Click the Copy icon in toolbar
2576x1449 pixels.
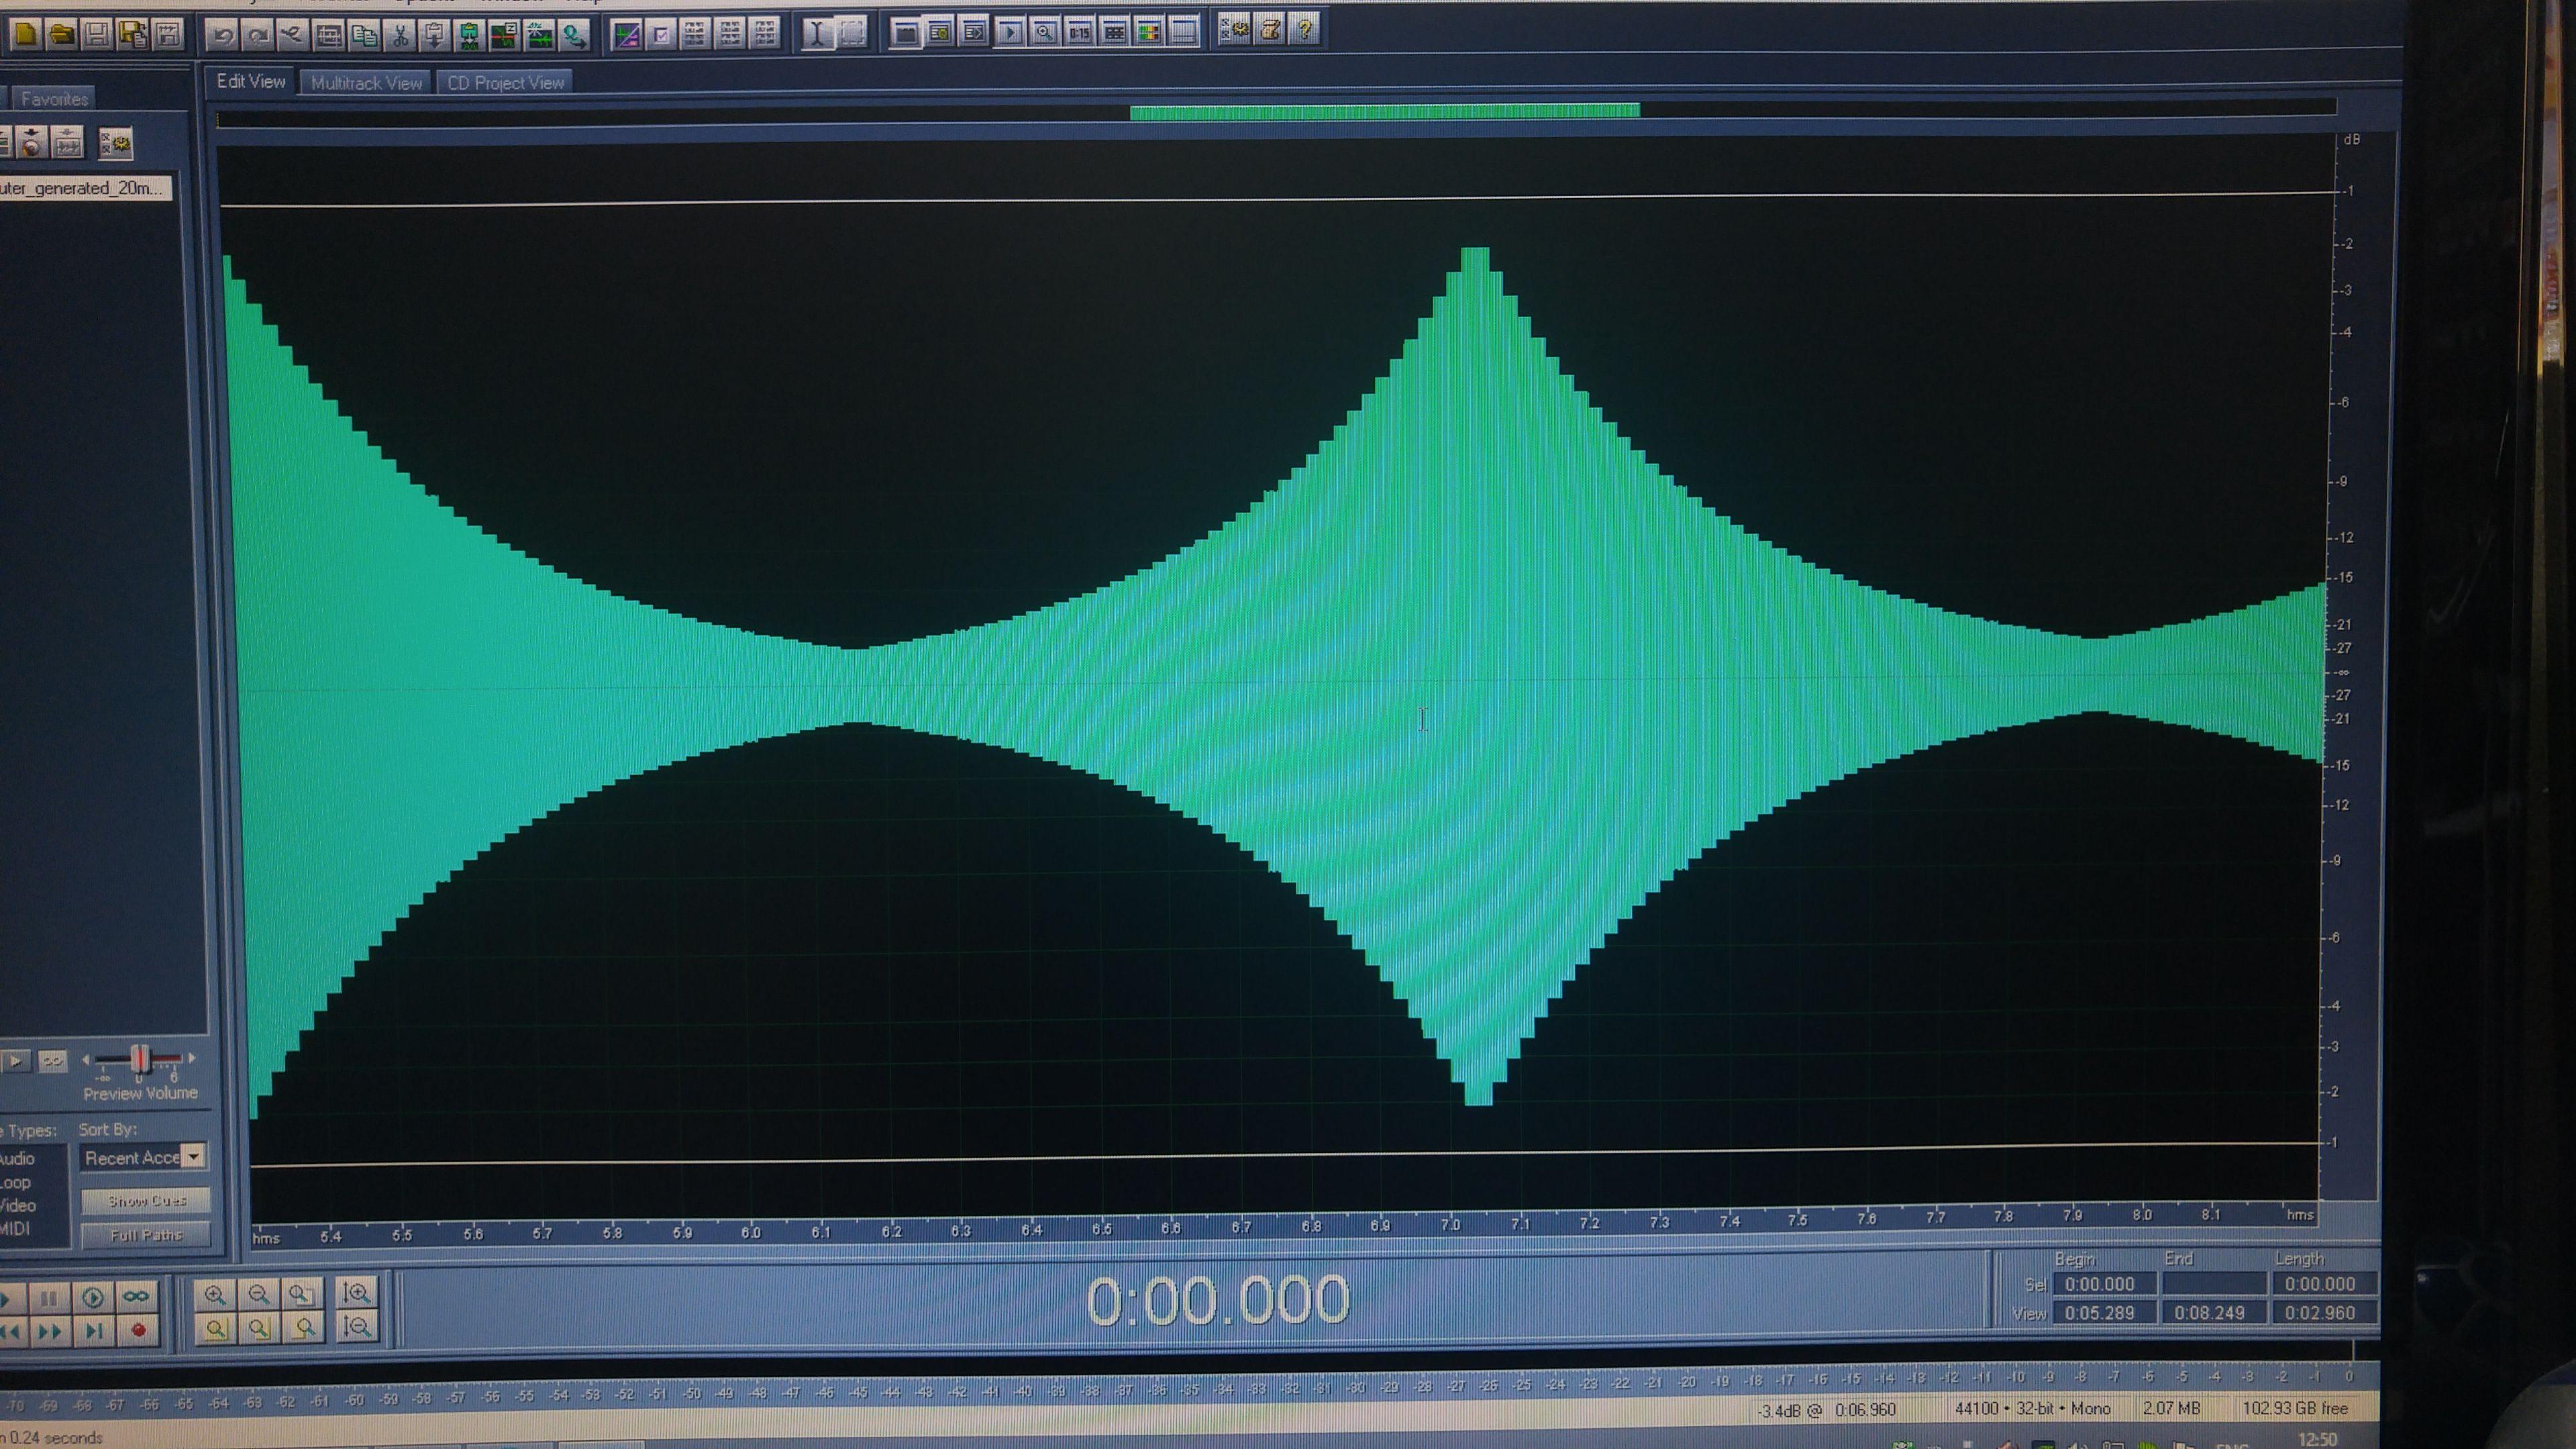363,36
